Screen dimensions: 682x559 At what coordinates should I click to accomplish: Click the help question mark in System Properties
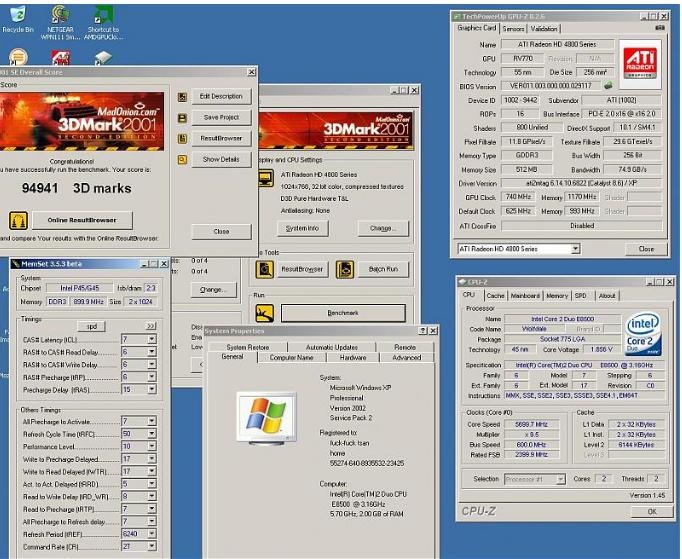(x=423, y=331)
